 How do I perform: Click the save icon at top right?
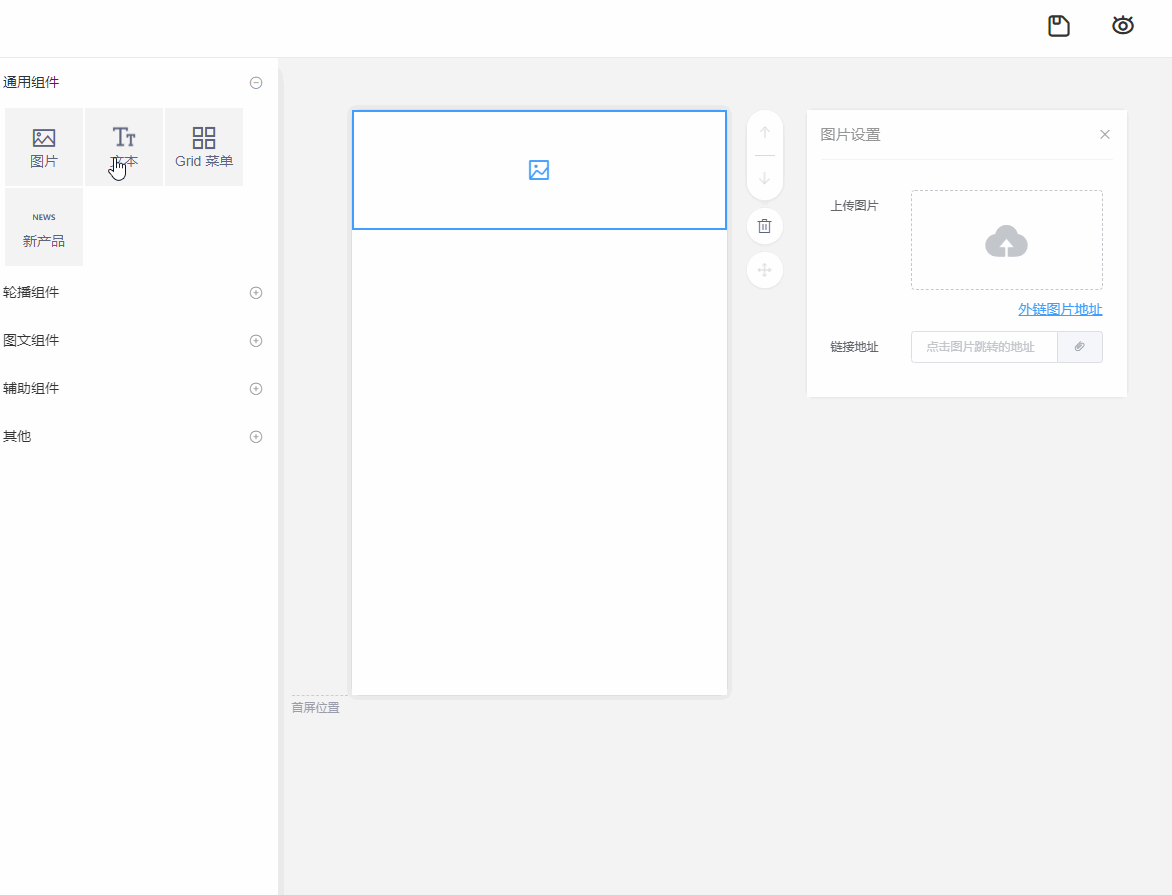tap(1059, 25)
